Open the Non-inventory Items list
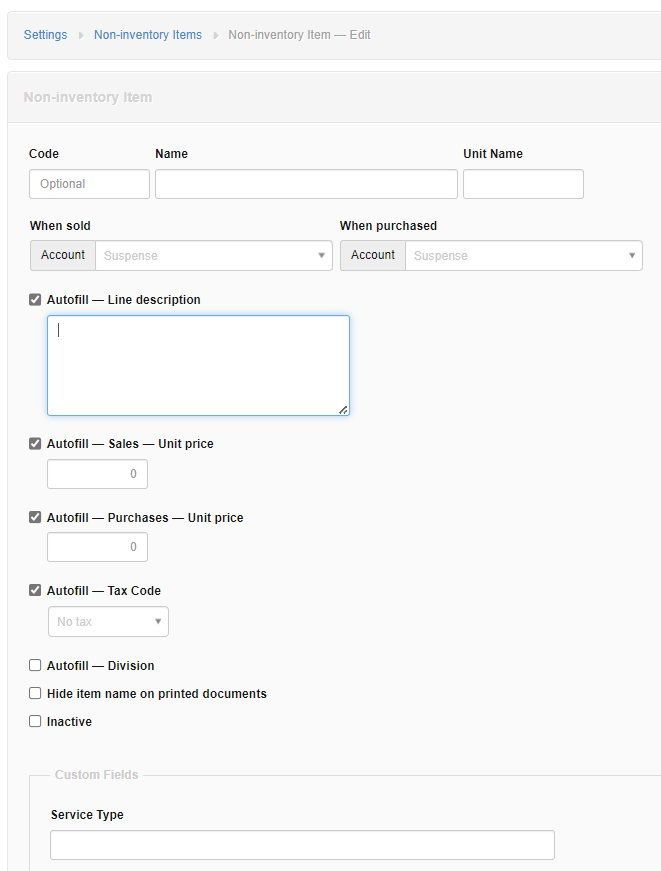This screenshot has height=871, width=661. click(147, 34)
